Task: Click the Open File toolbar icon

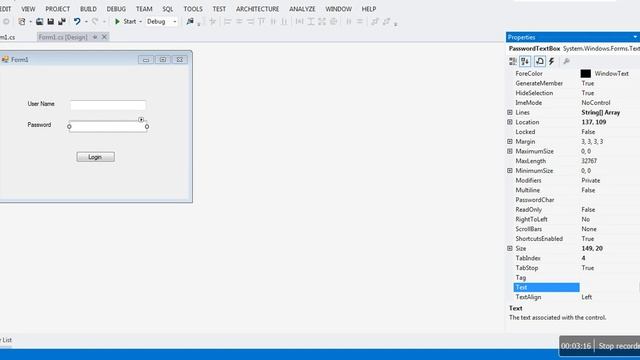Action: point(40,22)
